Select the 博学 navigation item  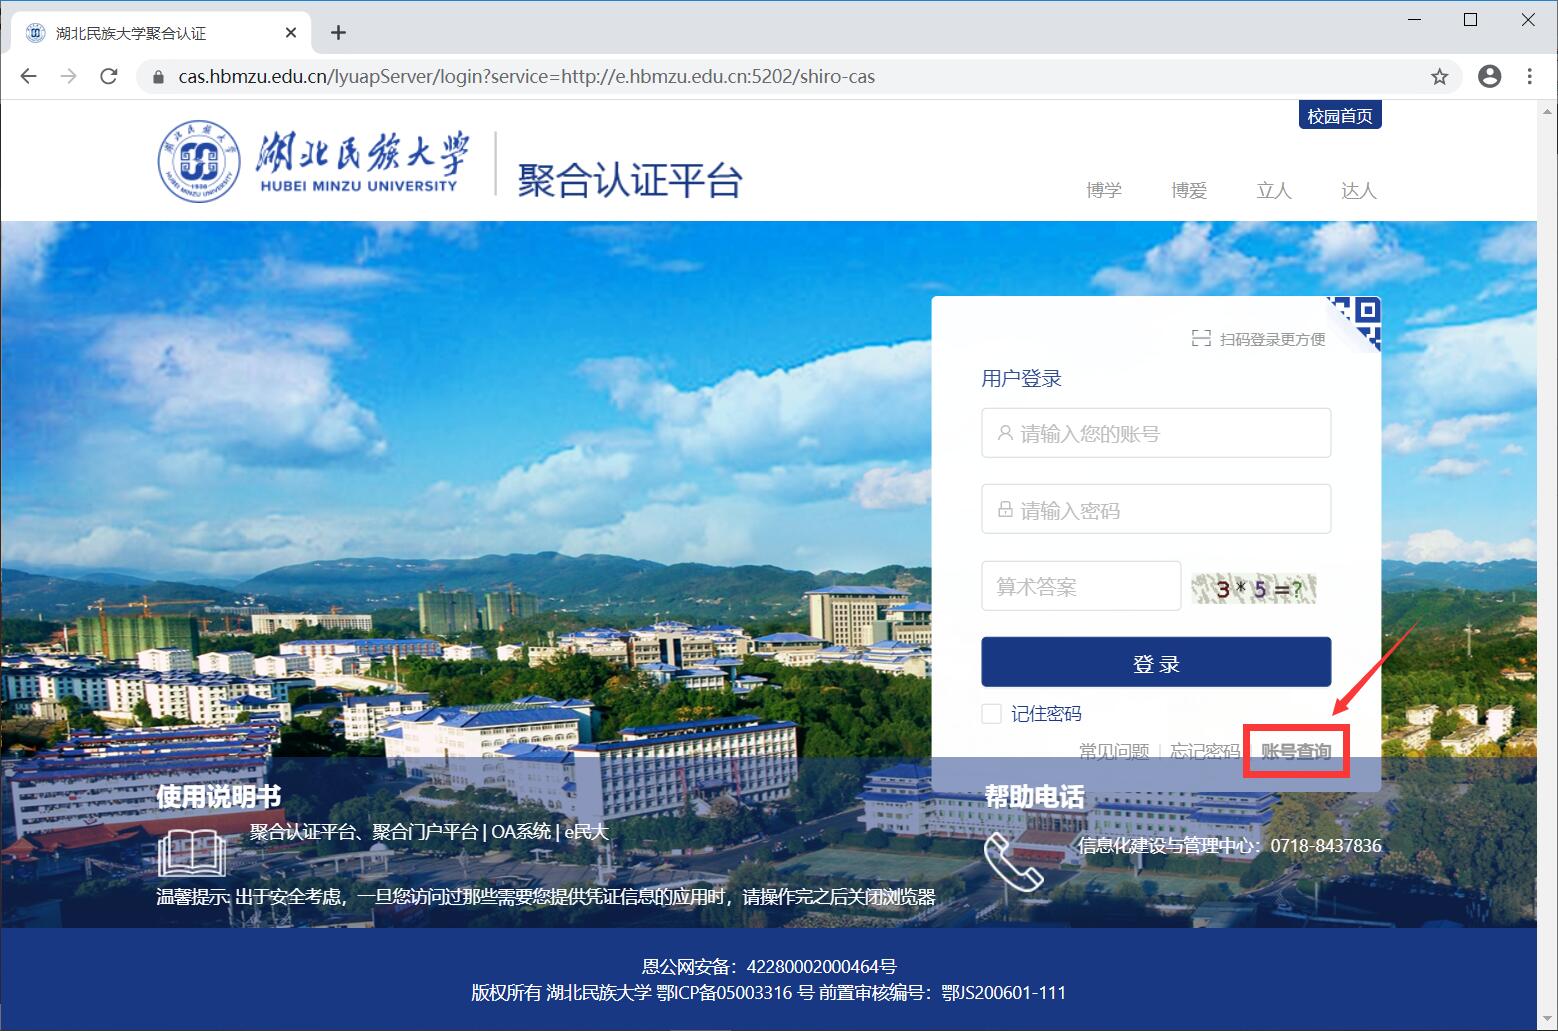tap(1104, 190)
